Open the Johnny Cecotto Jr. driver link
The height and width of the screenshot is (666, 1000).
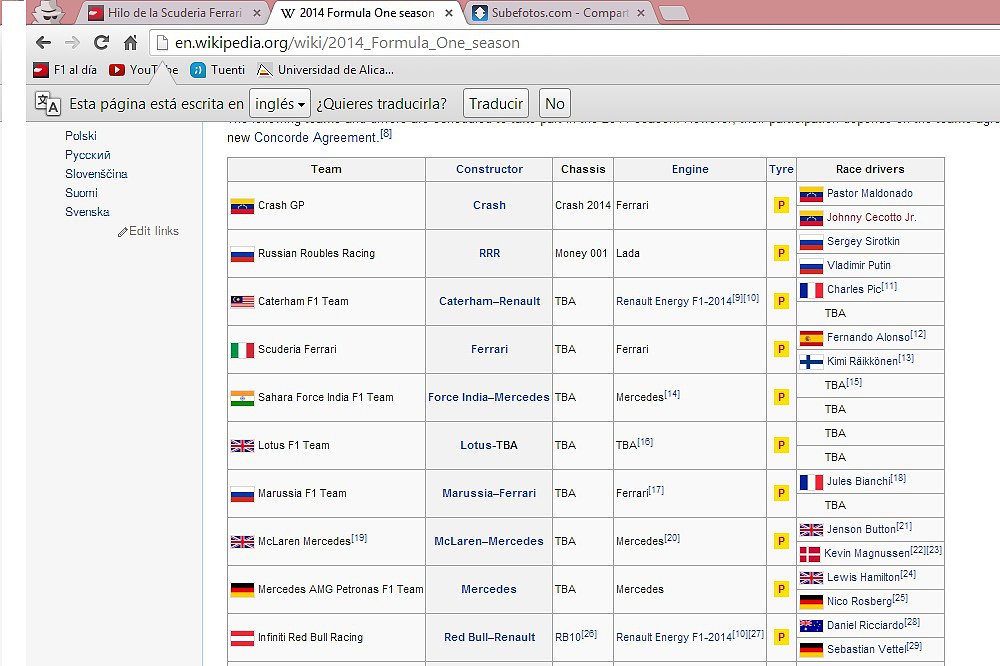[872, 218]
